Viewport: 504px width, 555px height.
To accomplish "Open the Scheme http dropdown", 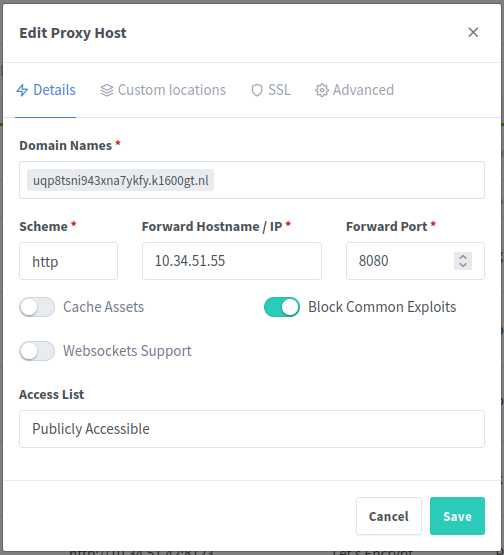I will tap(68, 261).
